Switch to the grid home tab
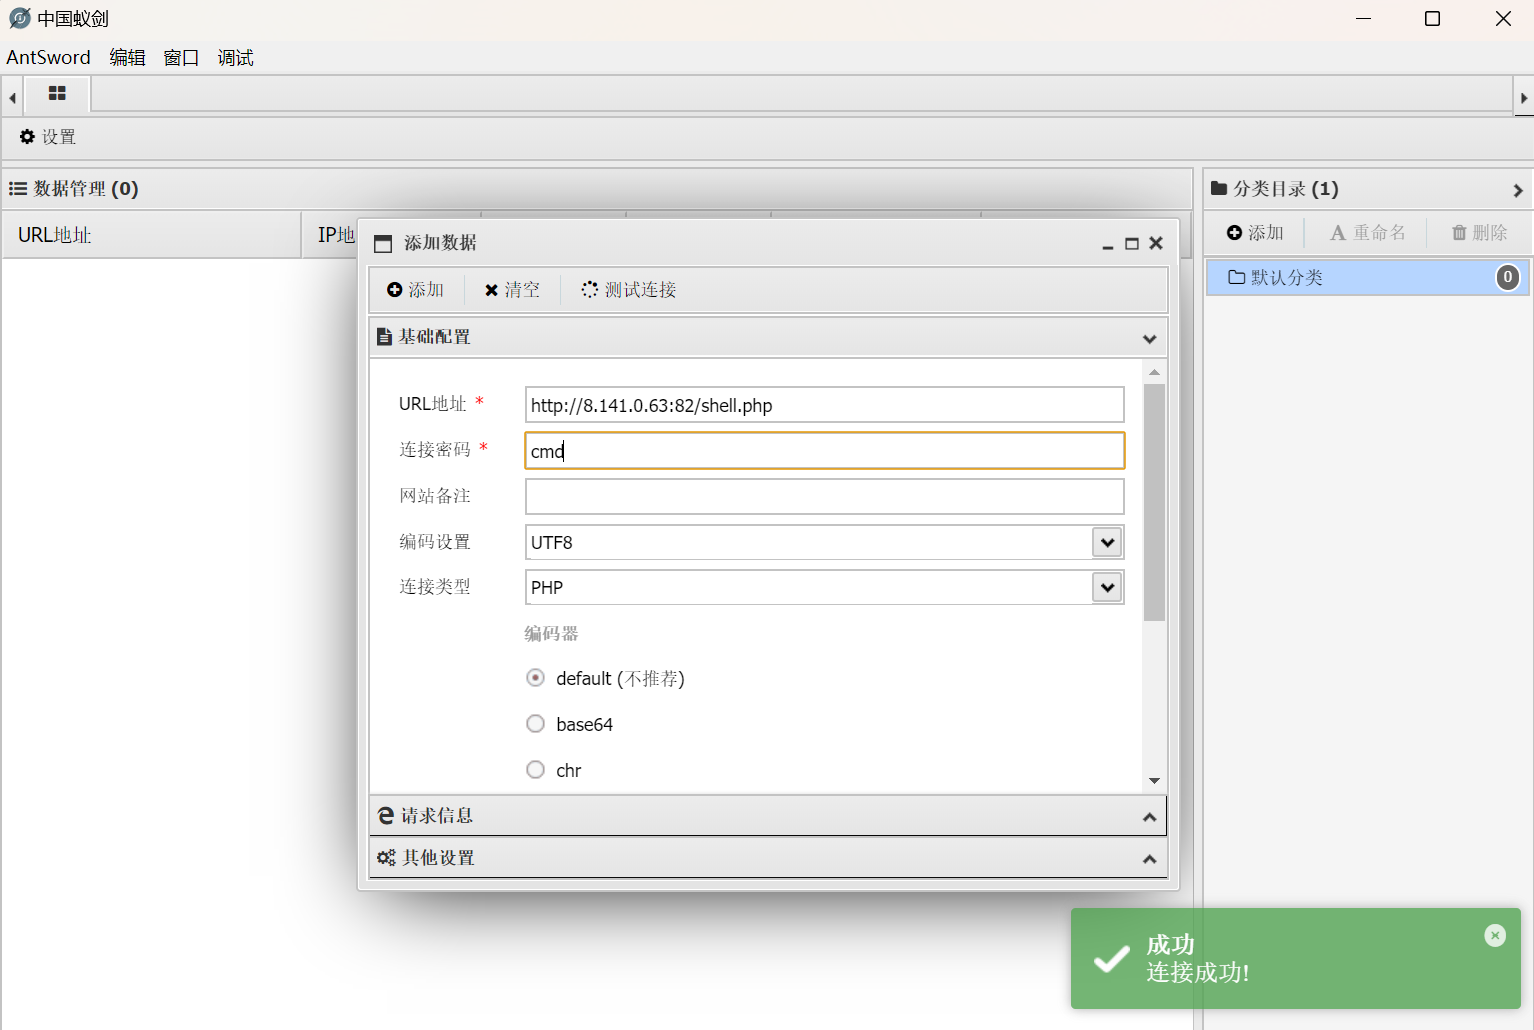 click(57, 93)
